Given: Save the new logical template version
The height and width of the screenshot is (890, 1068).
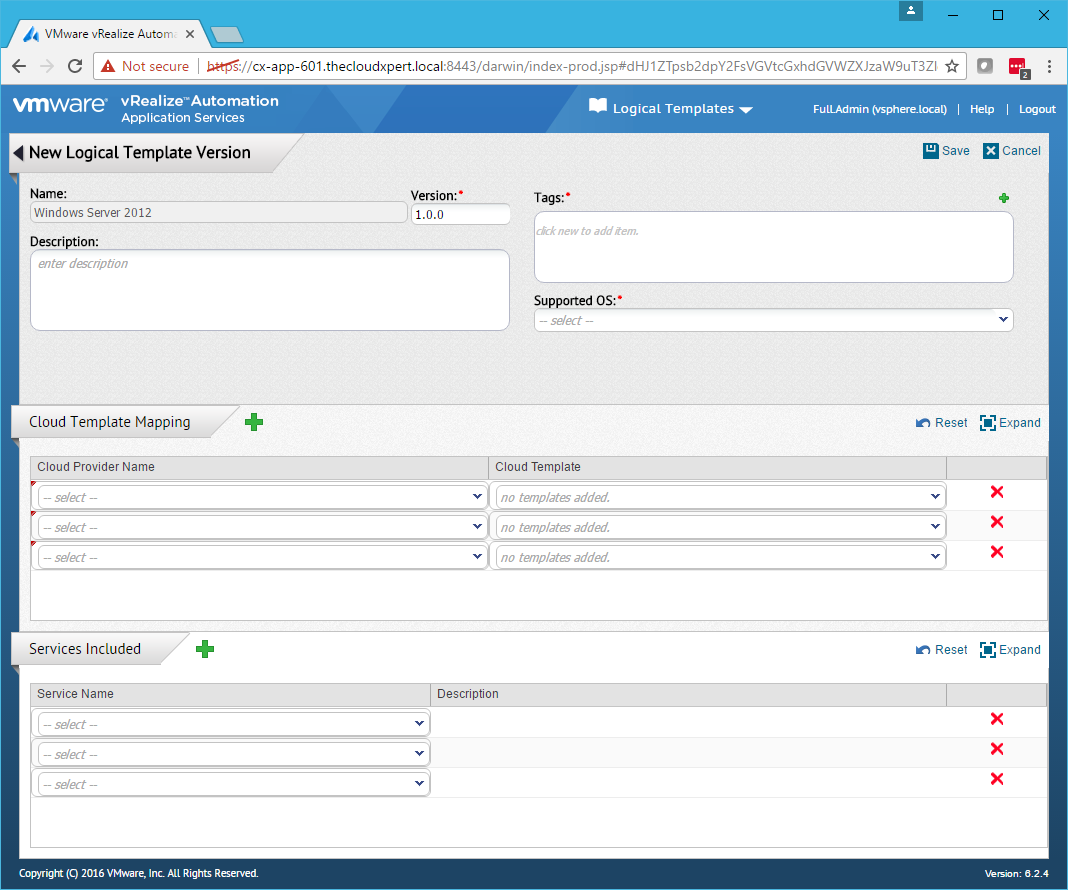Looking at the screenshot, I should click(x=946, y=151).
